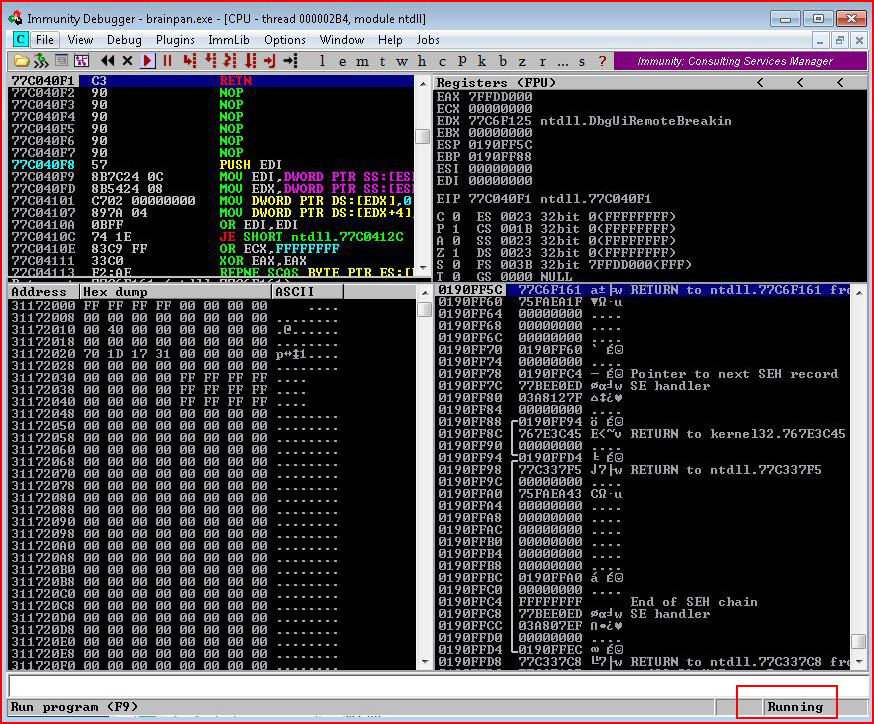The width and height of the screenshot is (874, 724).
Task: Open the File menu
Action: pos(45,40)
